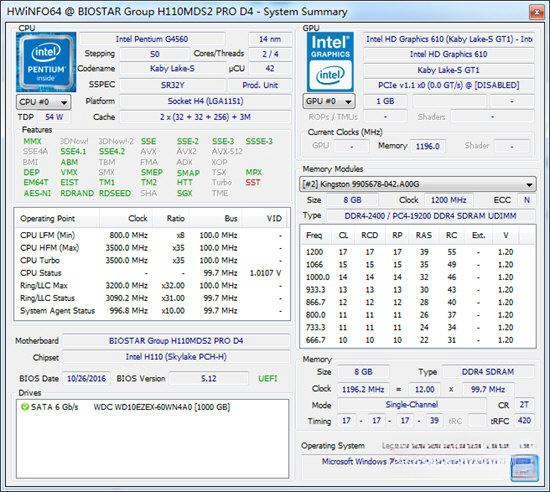Click the Intel Graphics logo
This screenshot has height=492, width=550.
pos(330,62)
